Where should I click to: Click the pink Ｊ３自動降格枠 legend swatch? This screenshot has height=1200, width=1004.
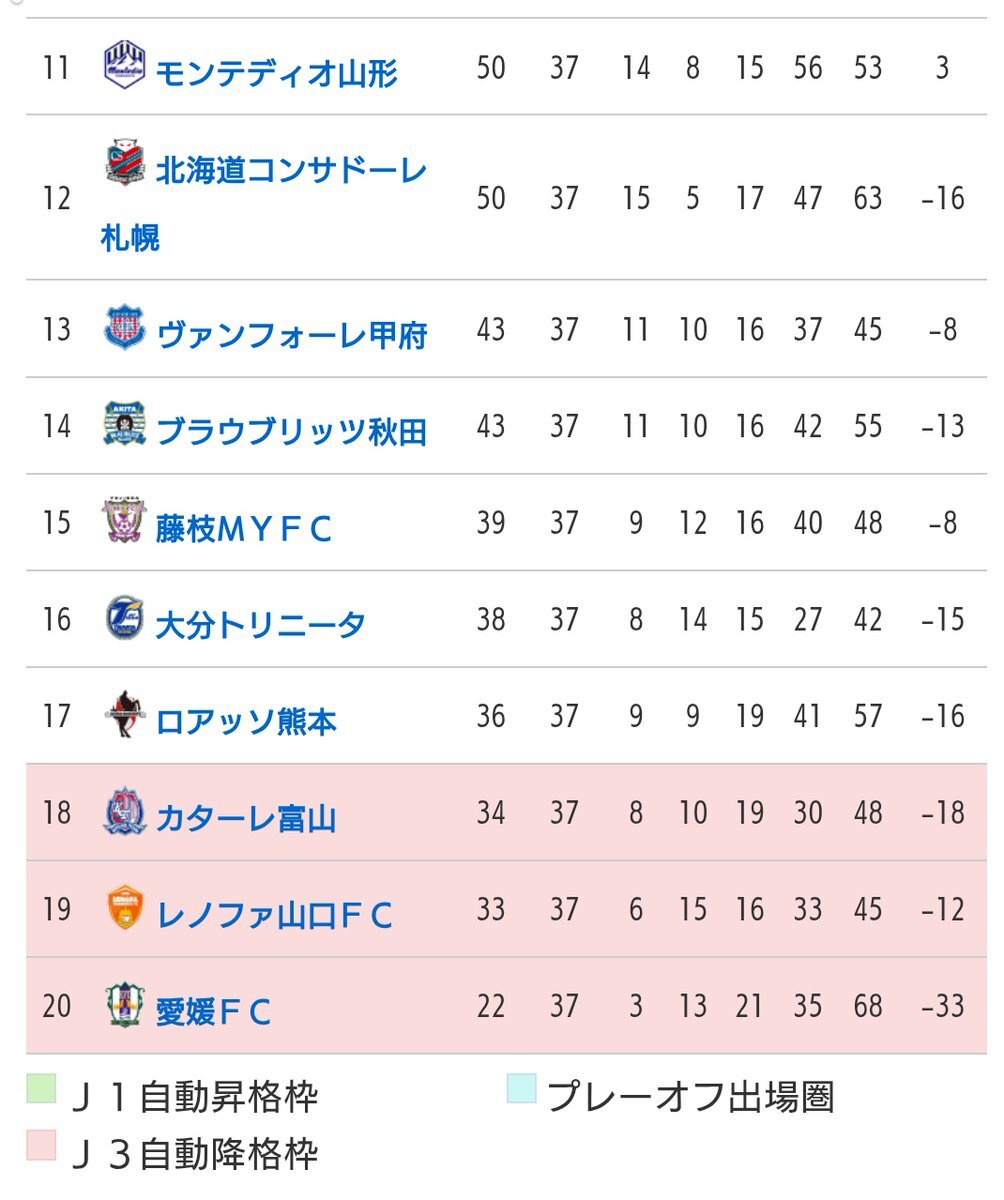coord(41,1146)
